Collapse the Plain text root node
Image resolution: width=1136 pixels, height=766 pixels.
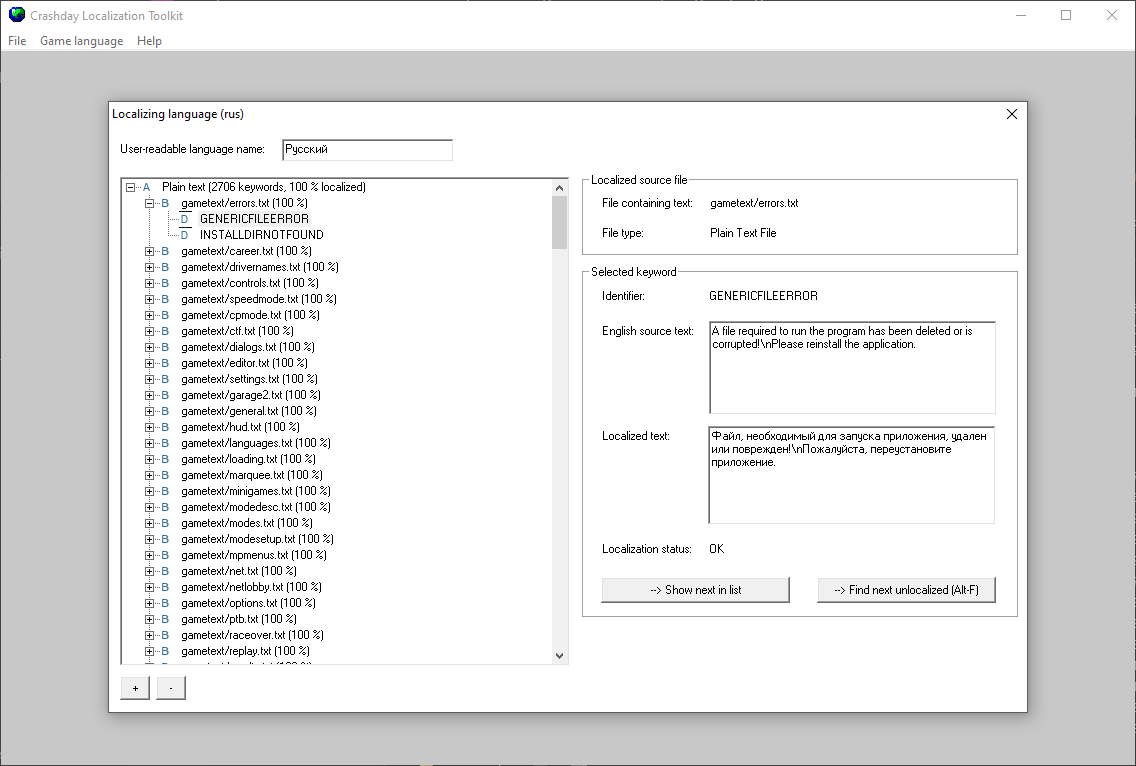pos(130,187)
